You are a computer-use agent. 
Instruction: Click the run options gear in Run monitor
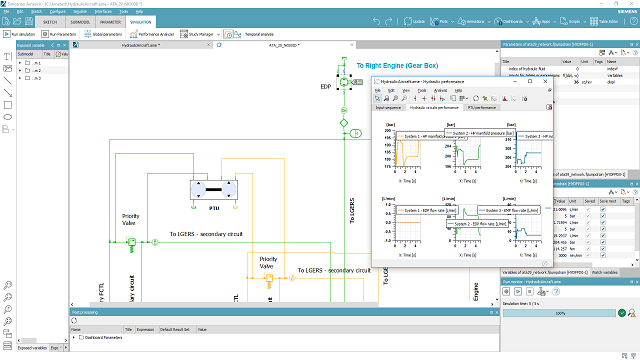[506, 291]
